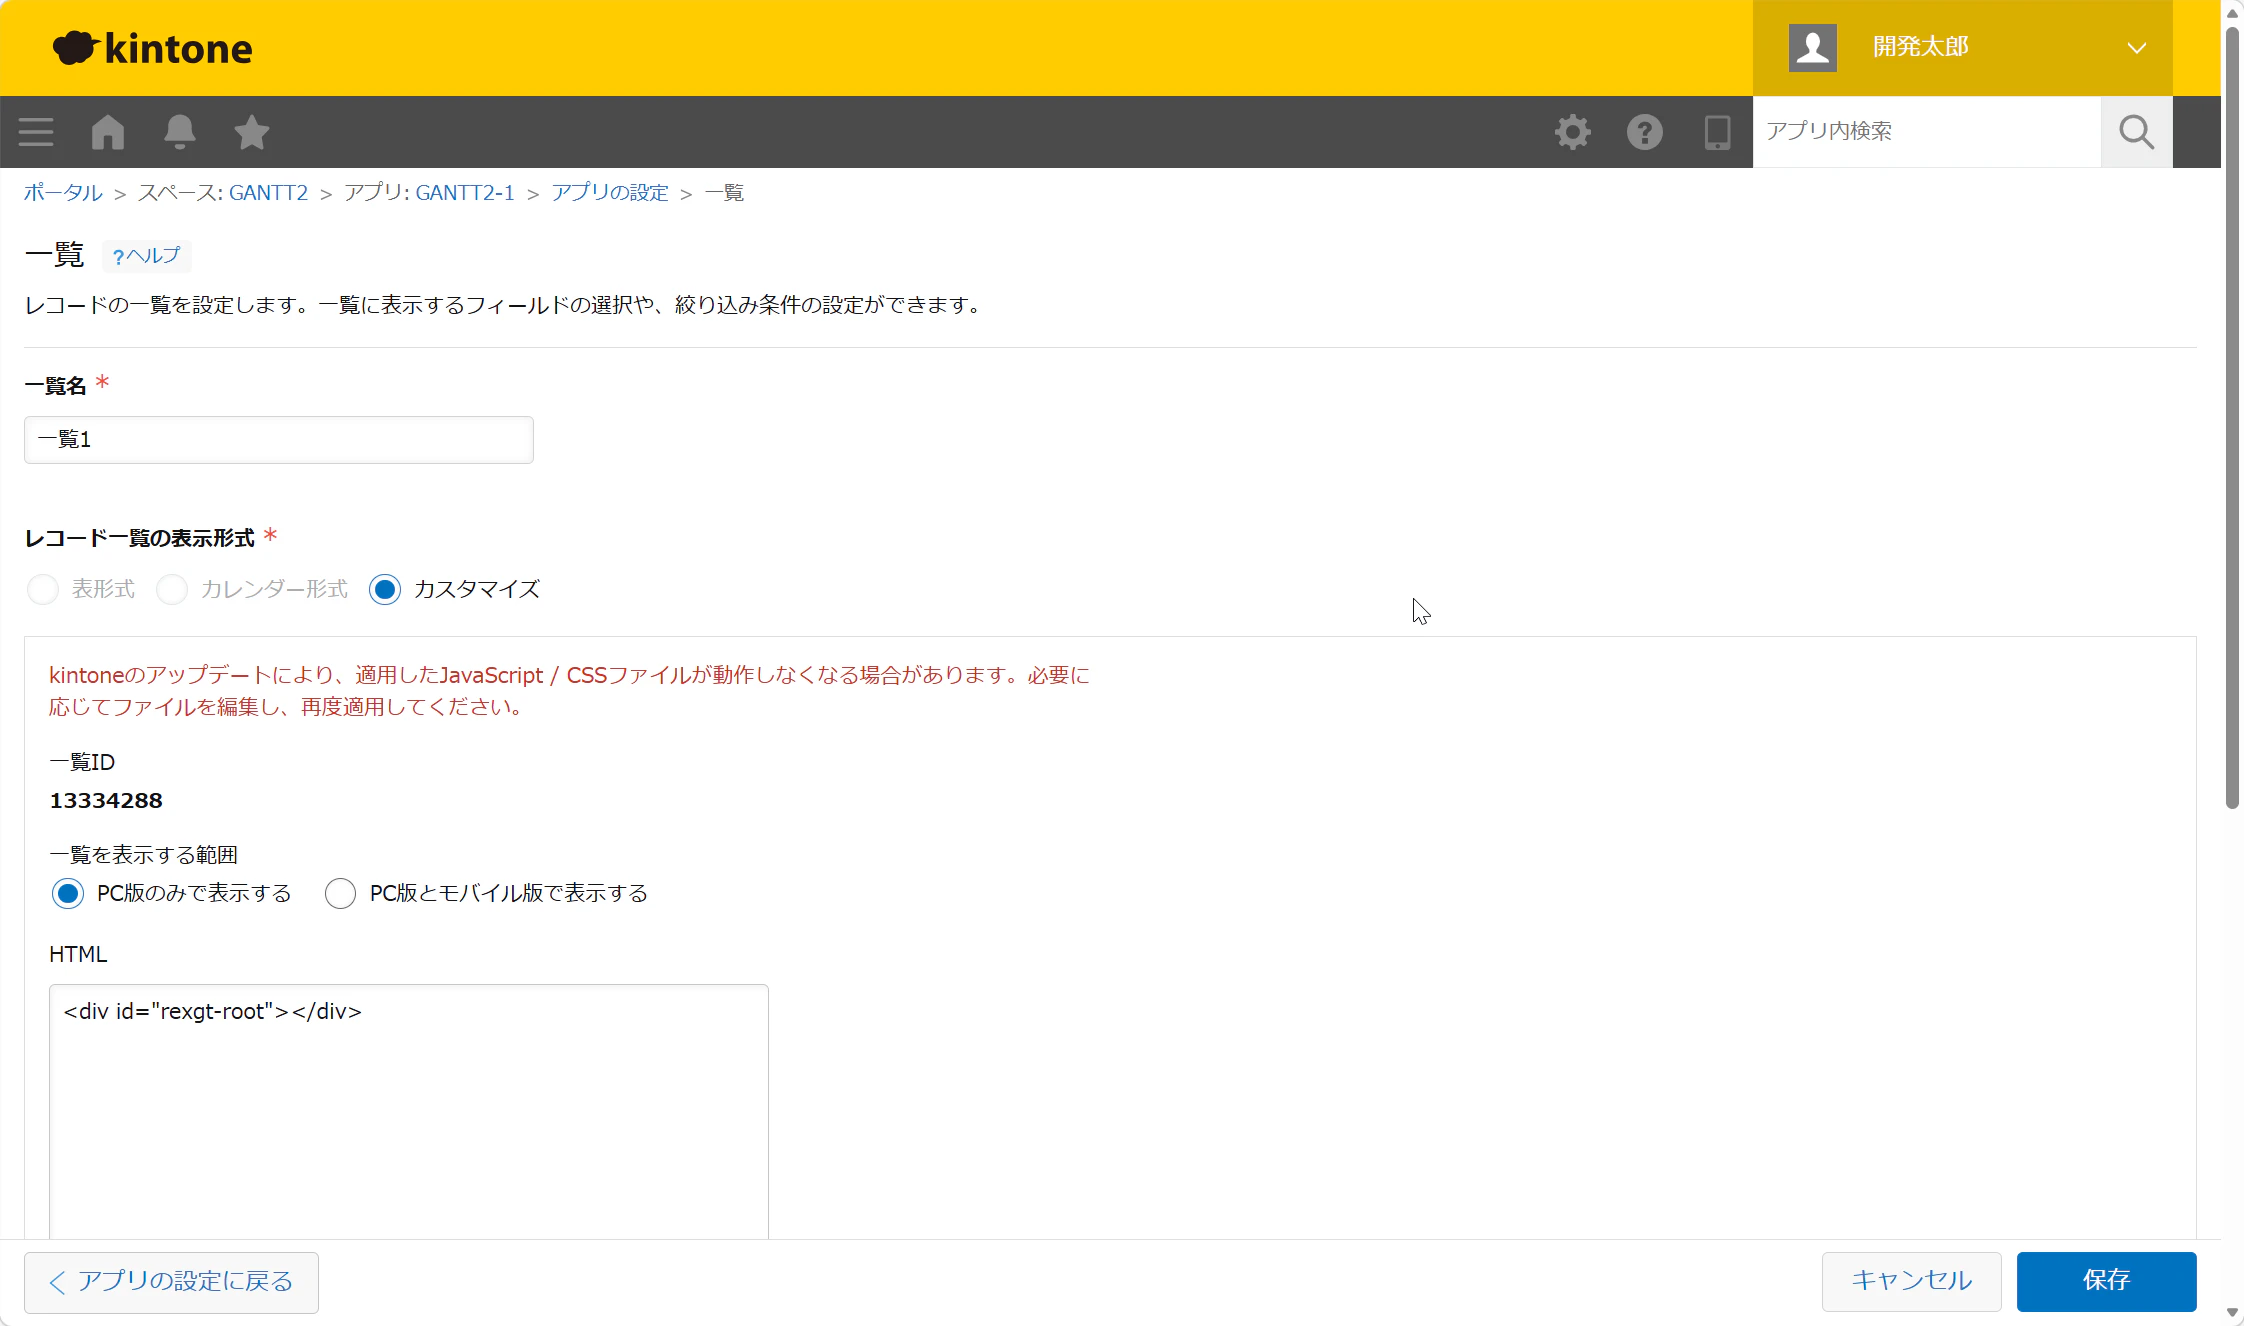Click the 保存 button
This screenshot has height=1326, width=2244.
pos(2106,1281)
